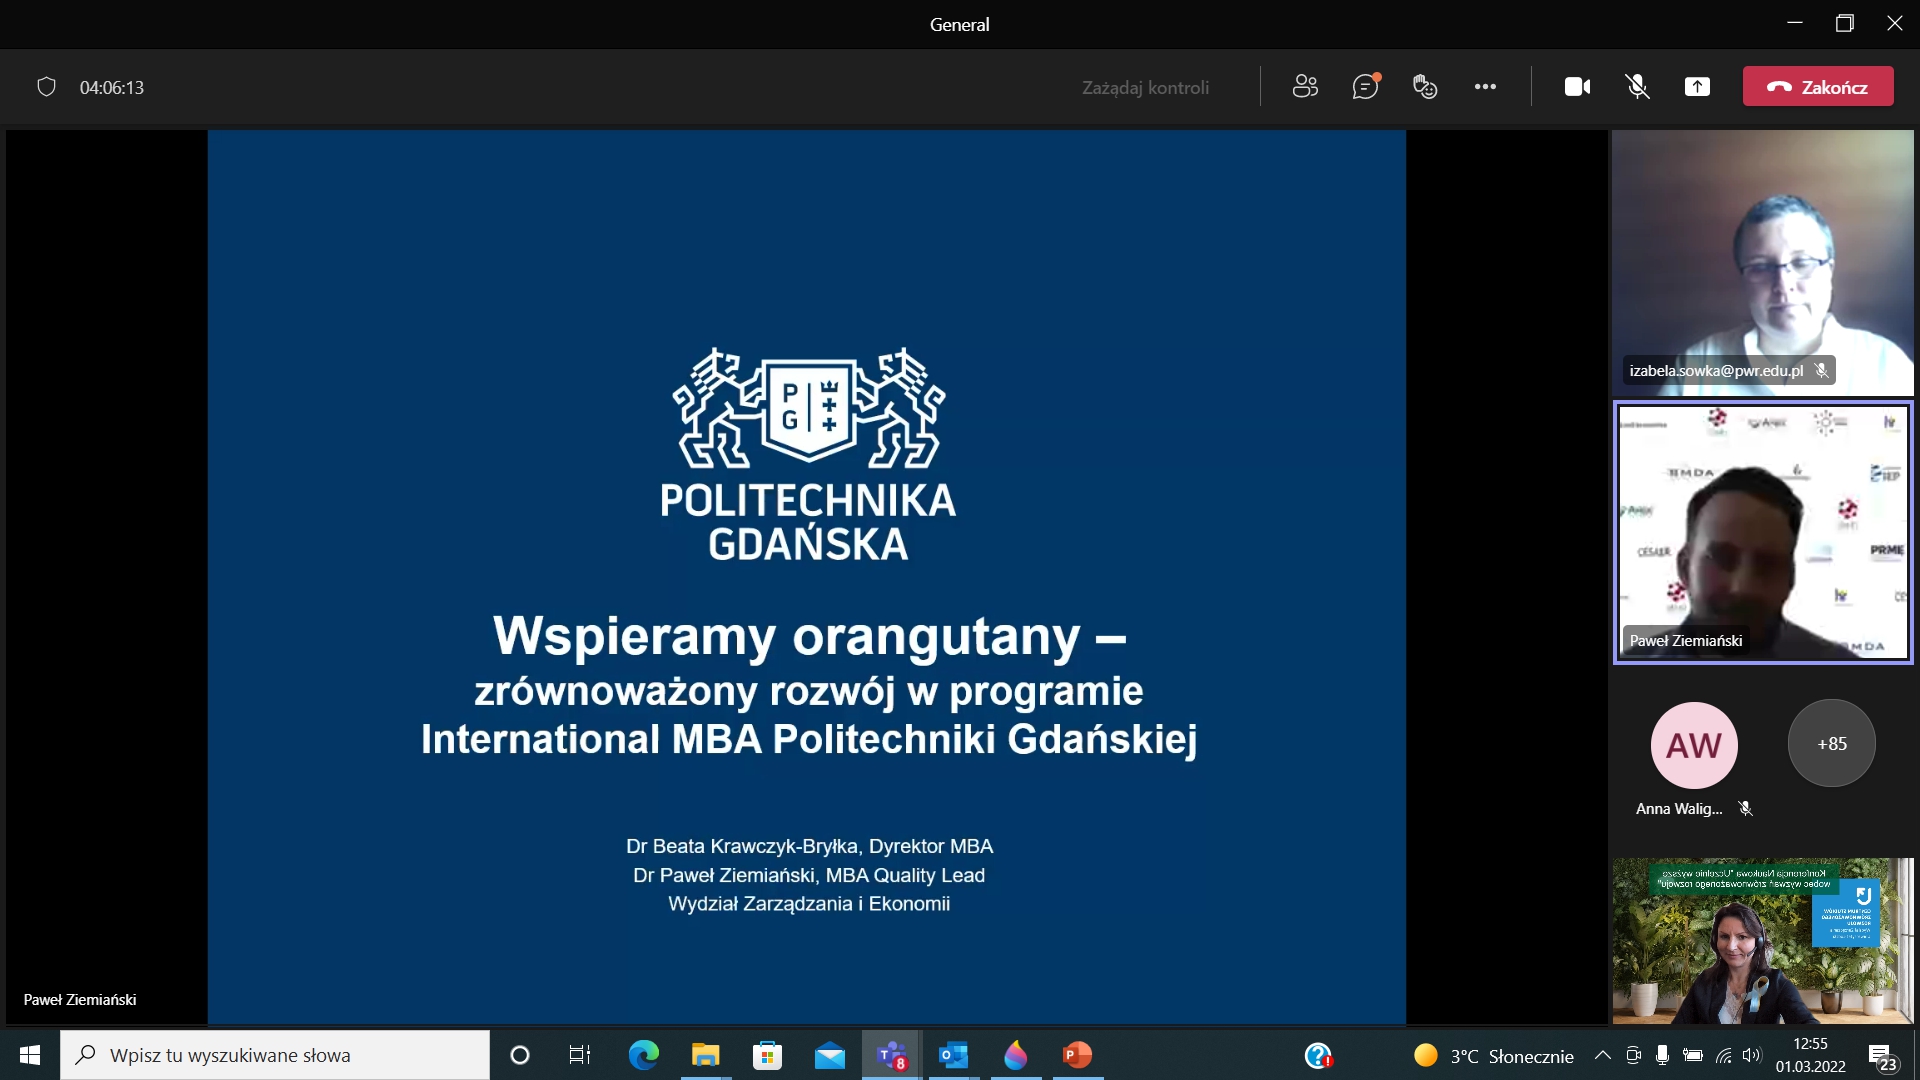The image size is (1920, 1080).
Task: Open more actions with the ellipsis icon
Action: pos(1486,86)
